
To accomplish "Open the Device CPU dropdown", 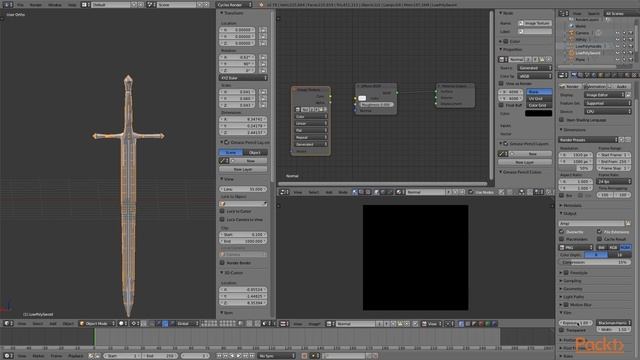I will tap(607, 111).
